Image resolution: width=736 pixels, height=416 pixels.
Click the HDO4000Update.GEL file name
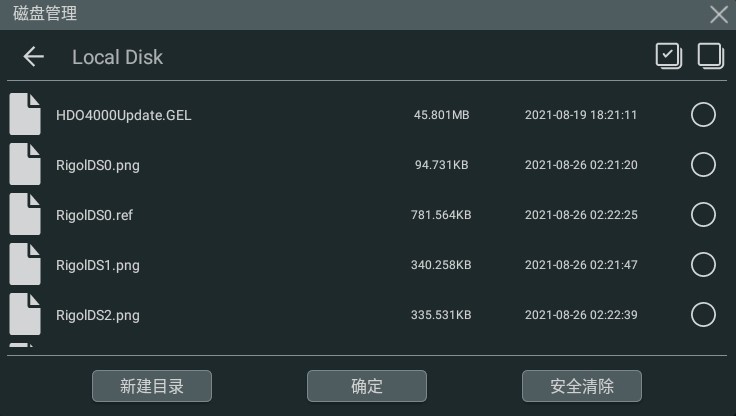pos(123,115)
